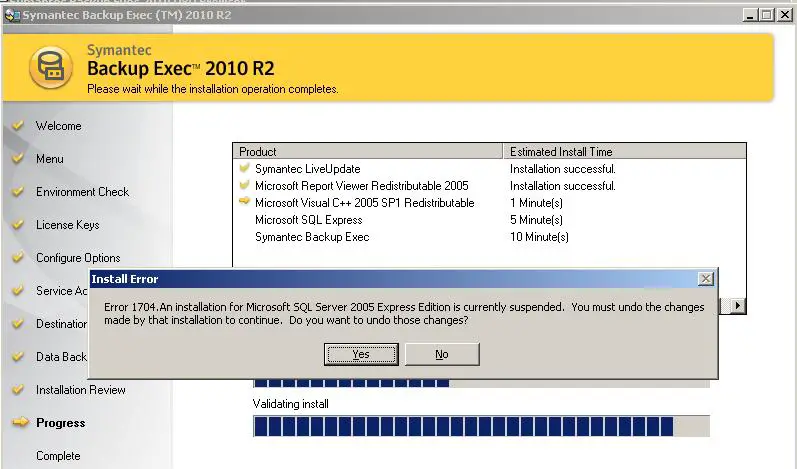Go to the Configure Options step
This screenshot has width=797, height=469.
click(x=78, y=258)
